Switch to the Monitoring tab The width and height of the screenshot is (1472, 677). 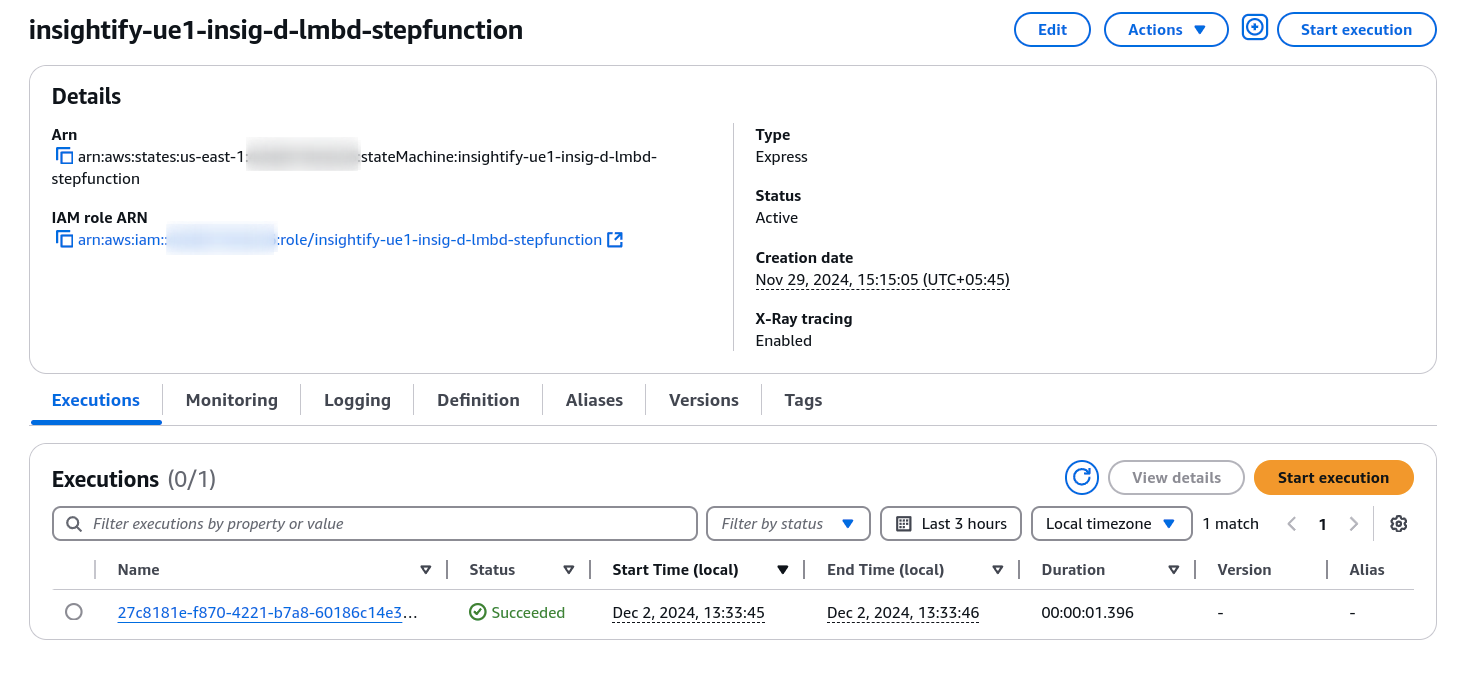click(x=231, y=400)
